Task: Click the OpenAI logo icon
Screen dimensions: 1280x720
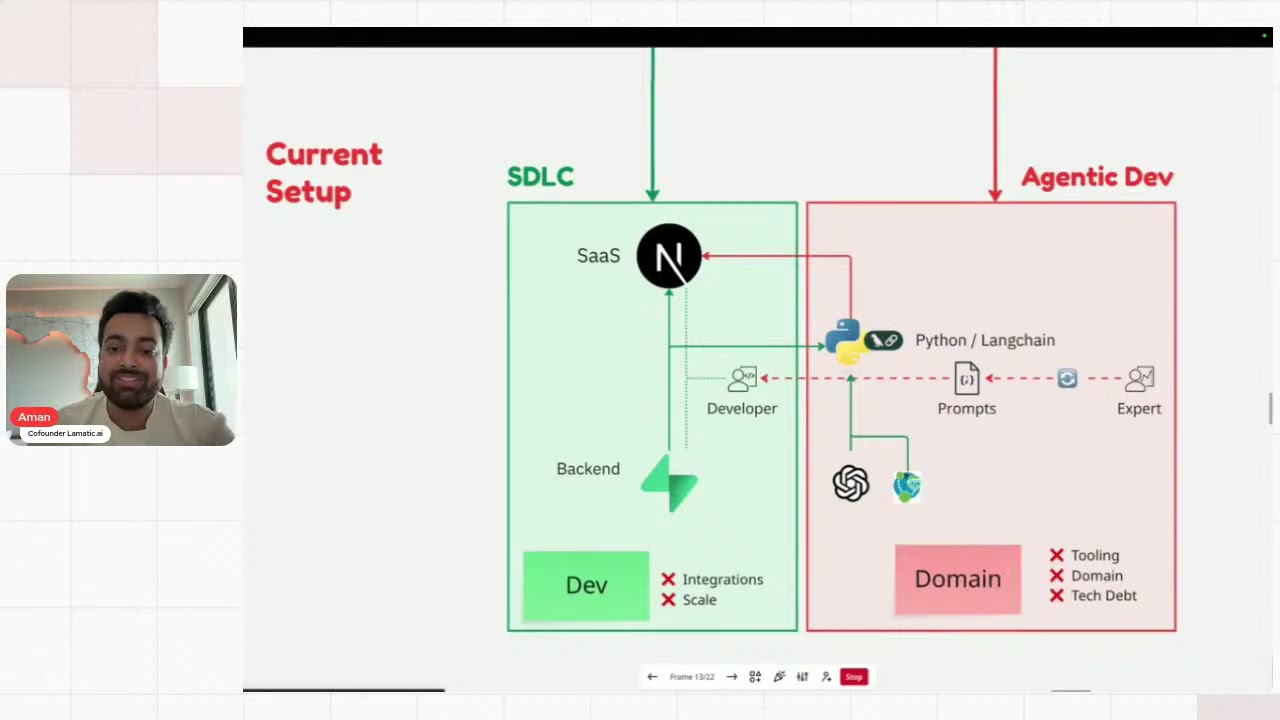Action: (x=851, y=484)
